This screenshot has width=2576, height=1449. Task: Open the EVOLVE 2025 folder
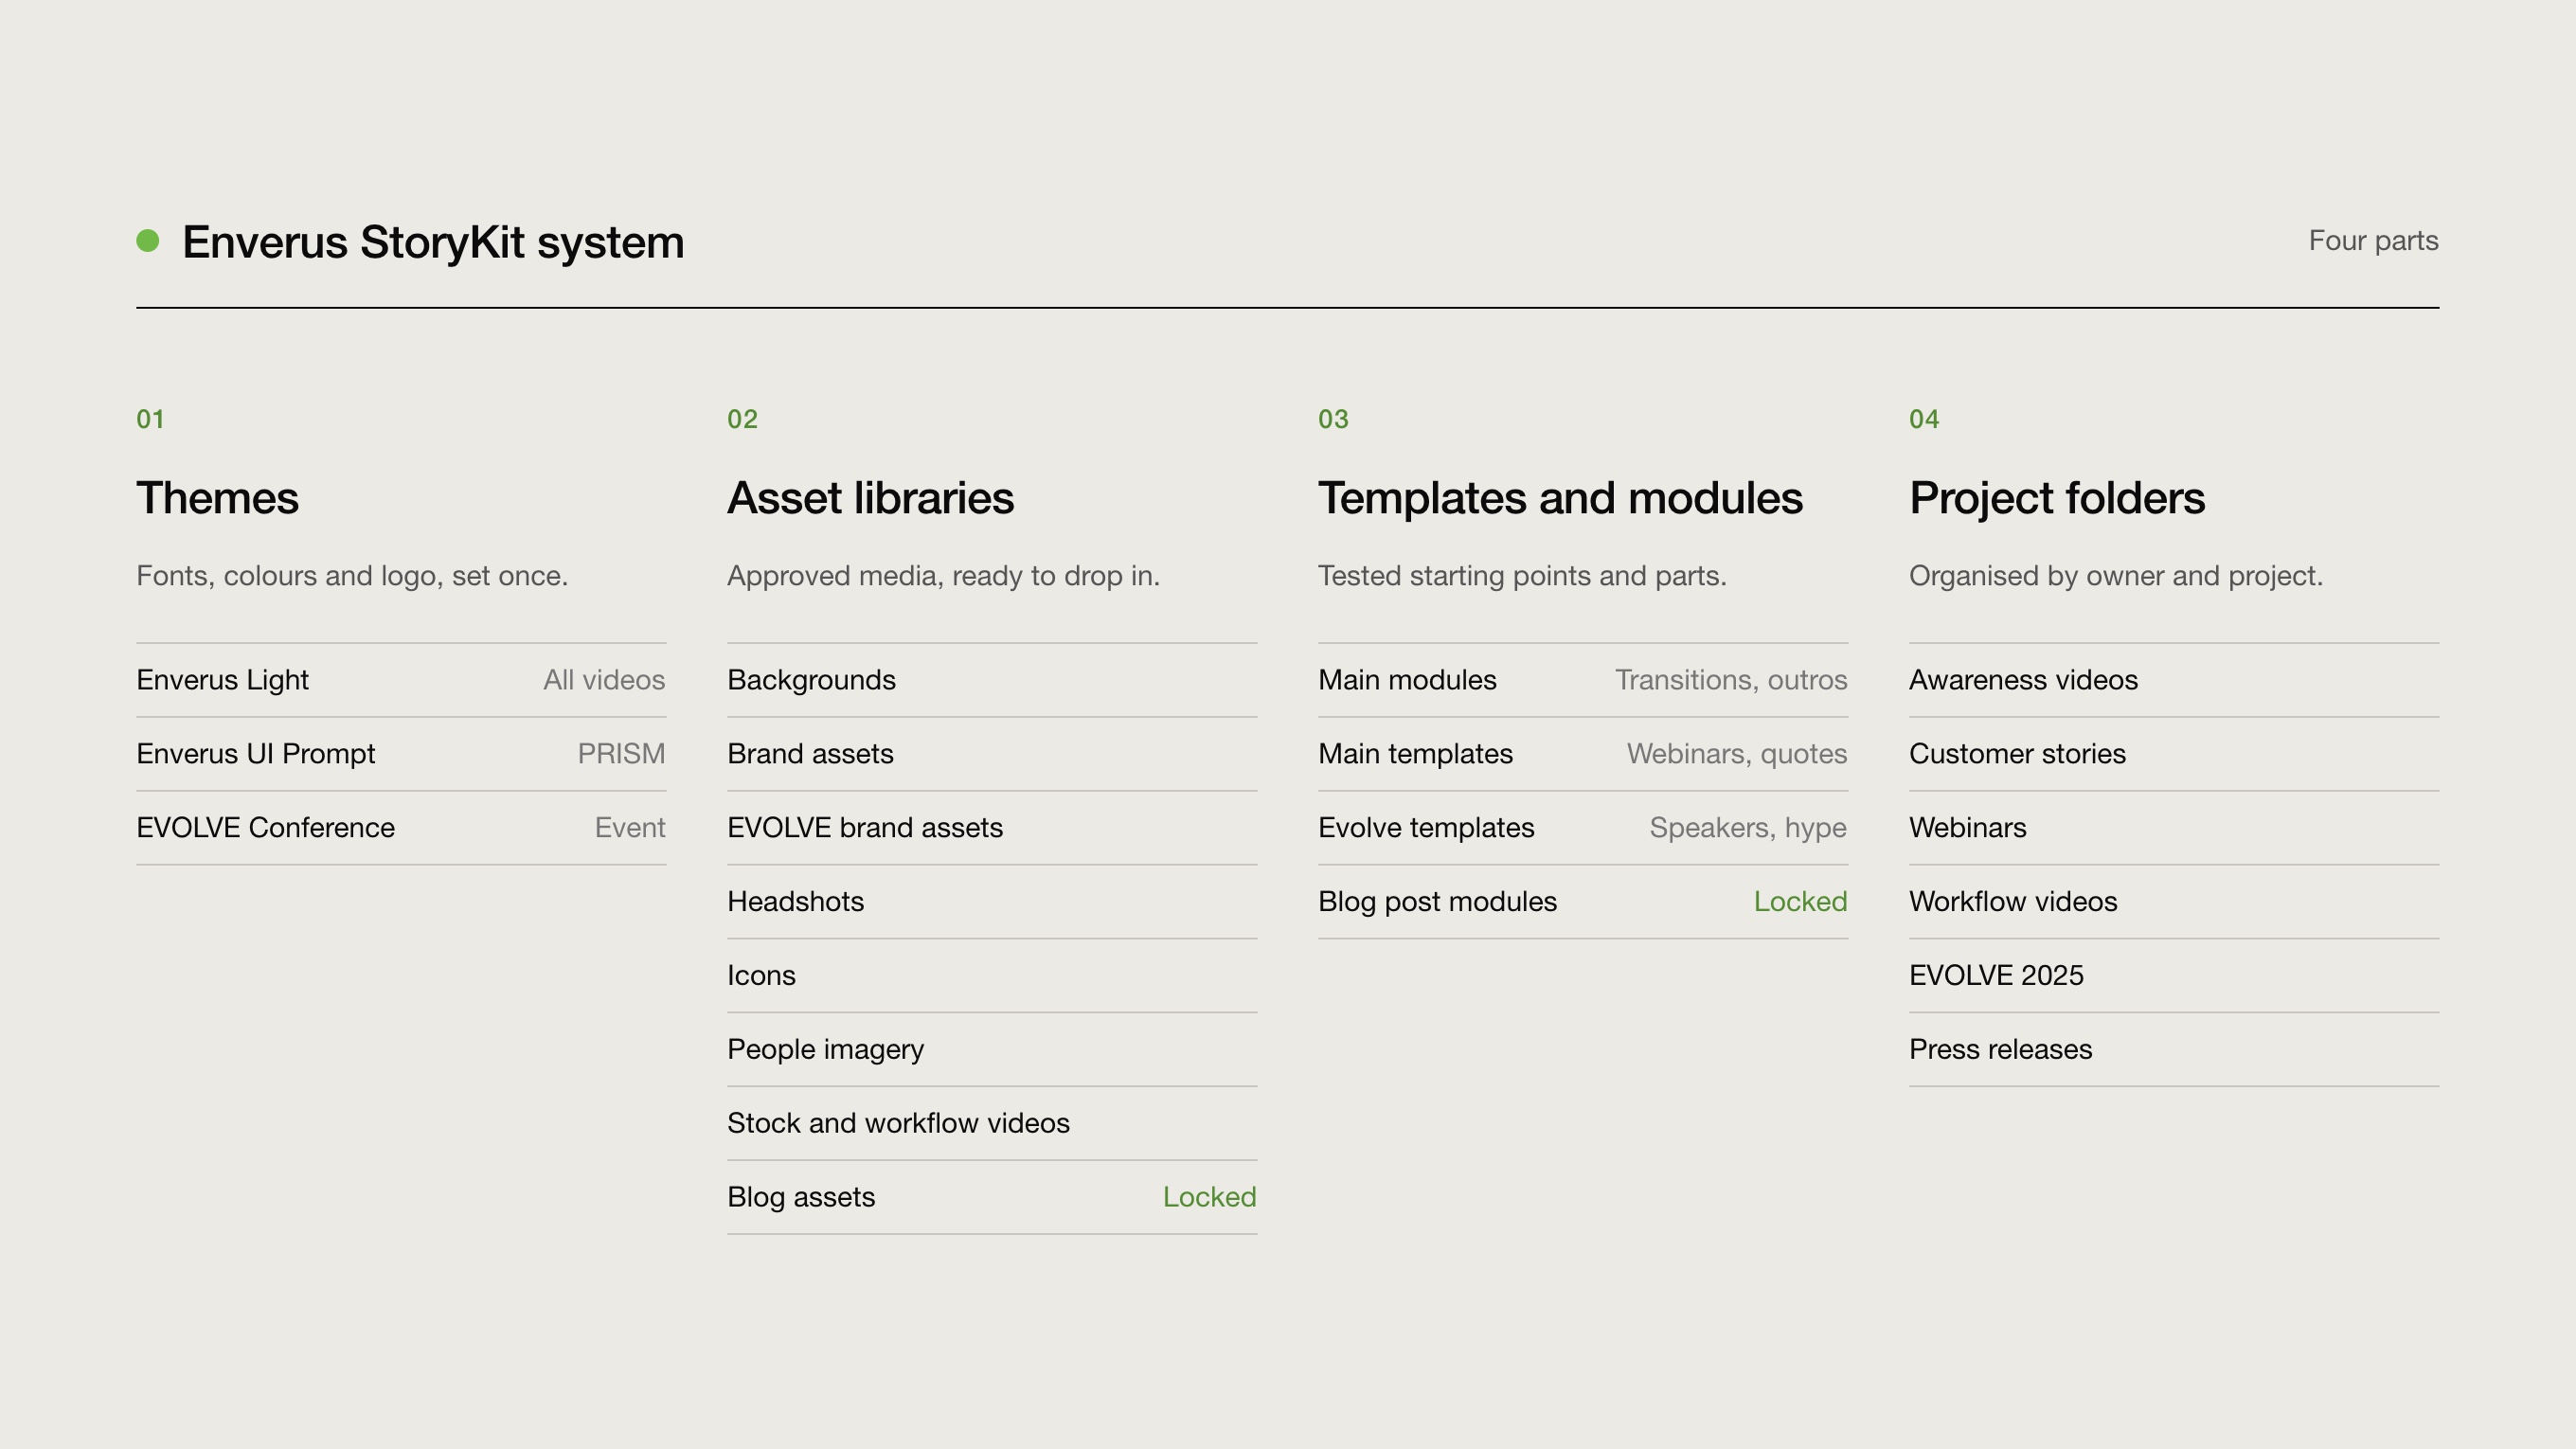(x=2174, y=976)
